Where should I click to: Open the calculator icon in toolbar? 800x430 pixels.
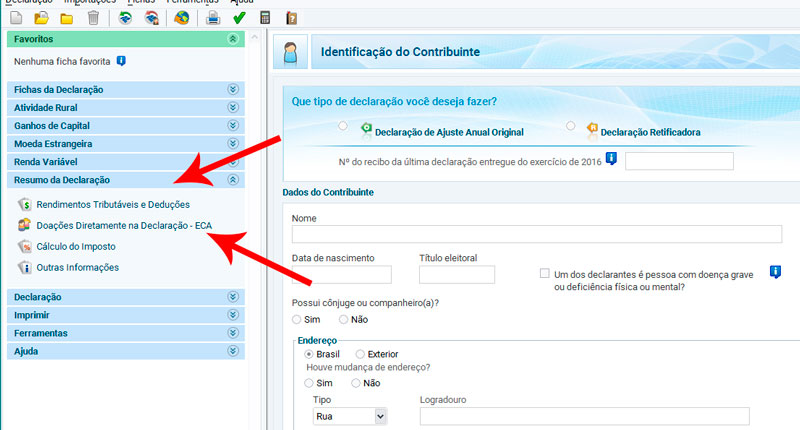266,18
